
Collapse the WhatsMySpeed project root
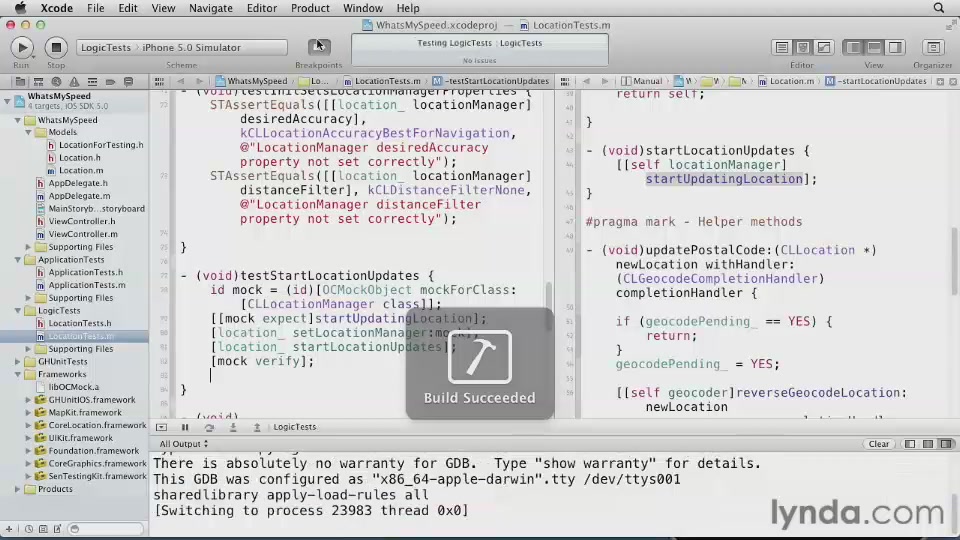(x=7, y=101)
